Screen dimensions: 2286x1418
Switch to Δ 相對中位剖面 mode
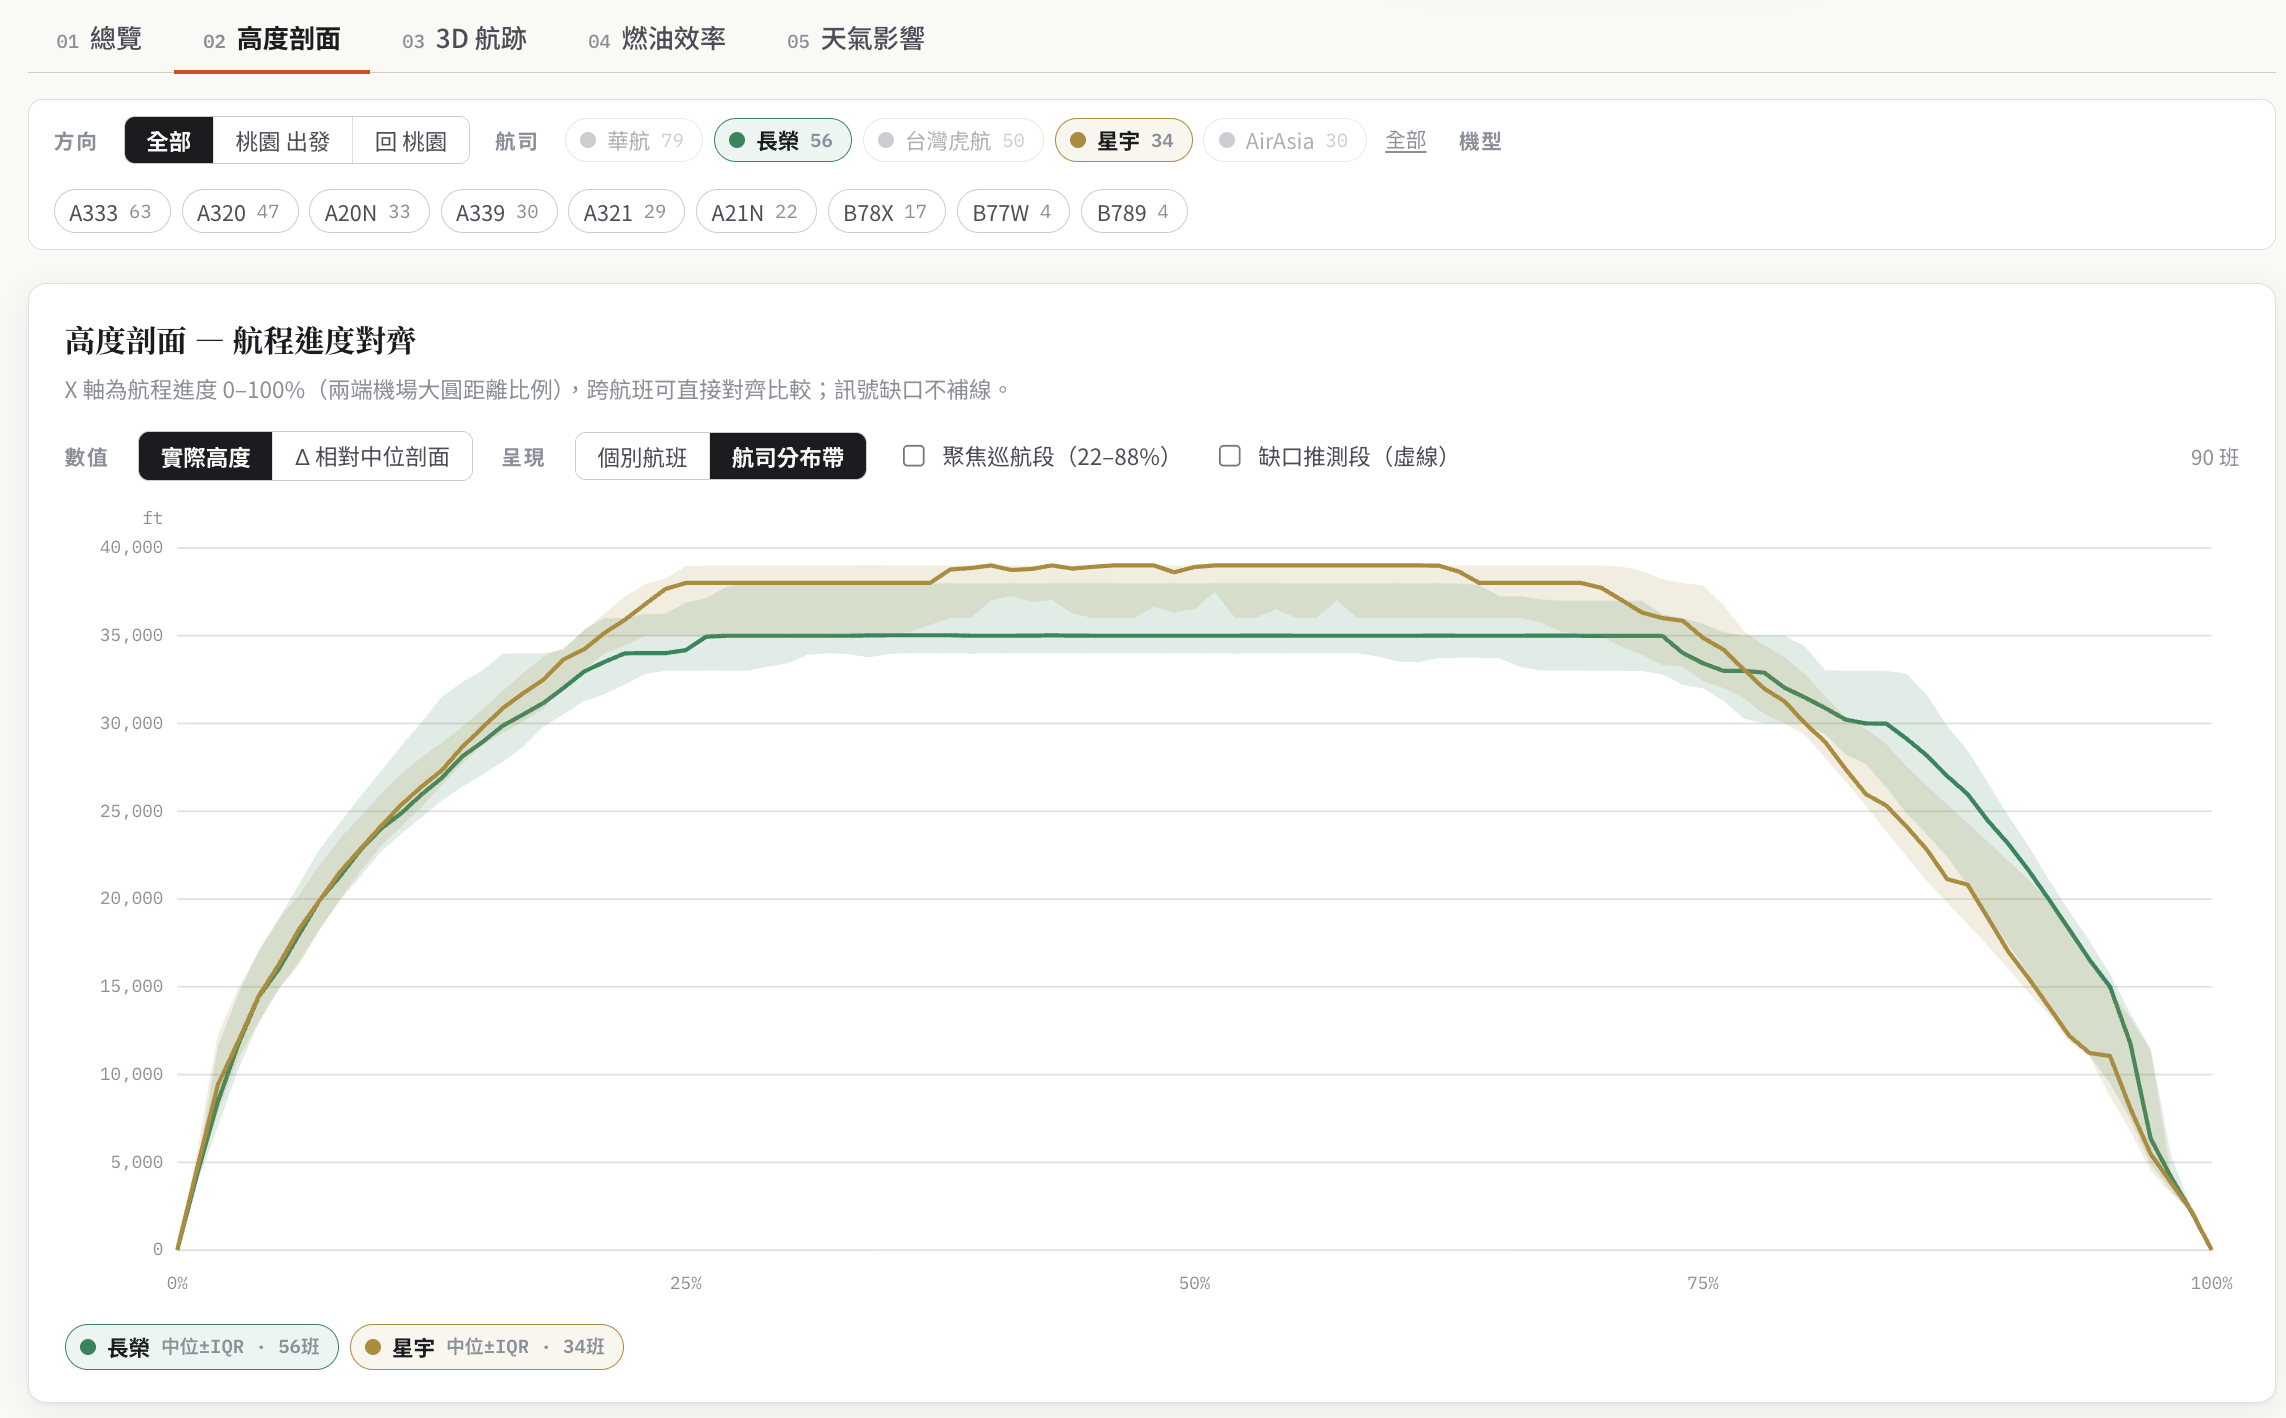click(372, 457)
